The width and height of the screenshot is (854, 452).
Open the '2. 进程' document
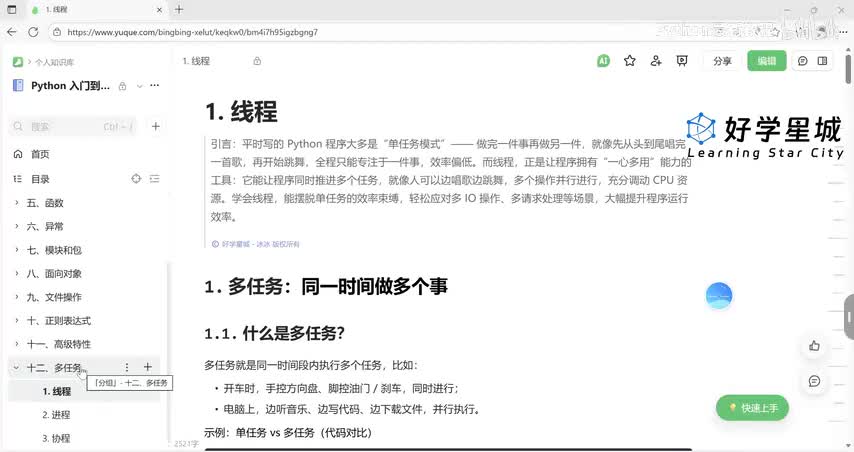[x=57, y=415]
